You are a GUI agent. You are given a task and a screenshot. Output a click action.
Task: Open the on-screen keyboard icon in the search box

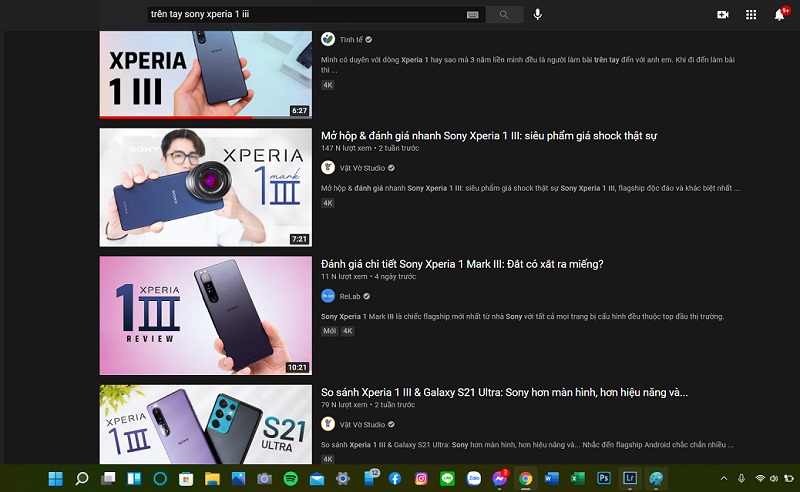pyautogui.click(x=472, y=15)
